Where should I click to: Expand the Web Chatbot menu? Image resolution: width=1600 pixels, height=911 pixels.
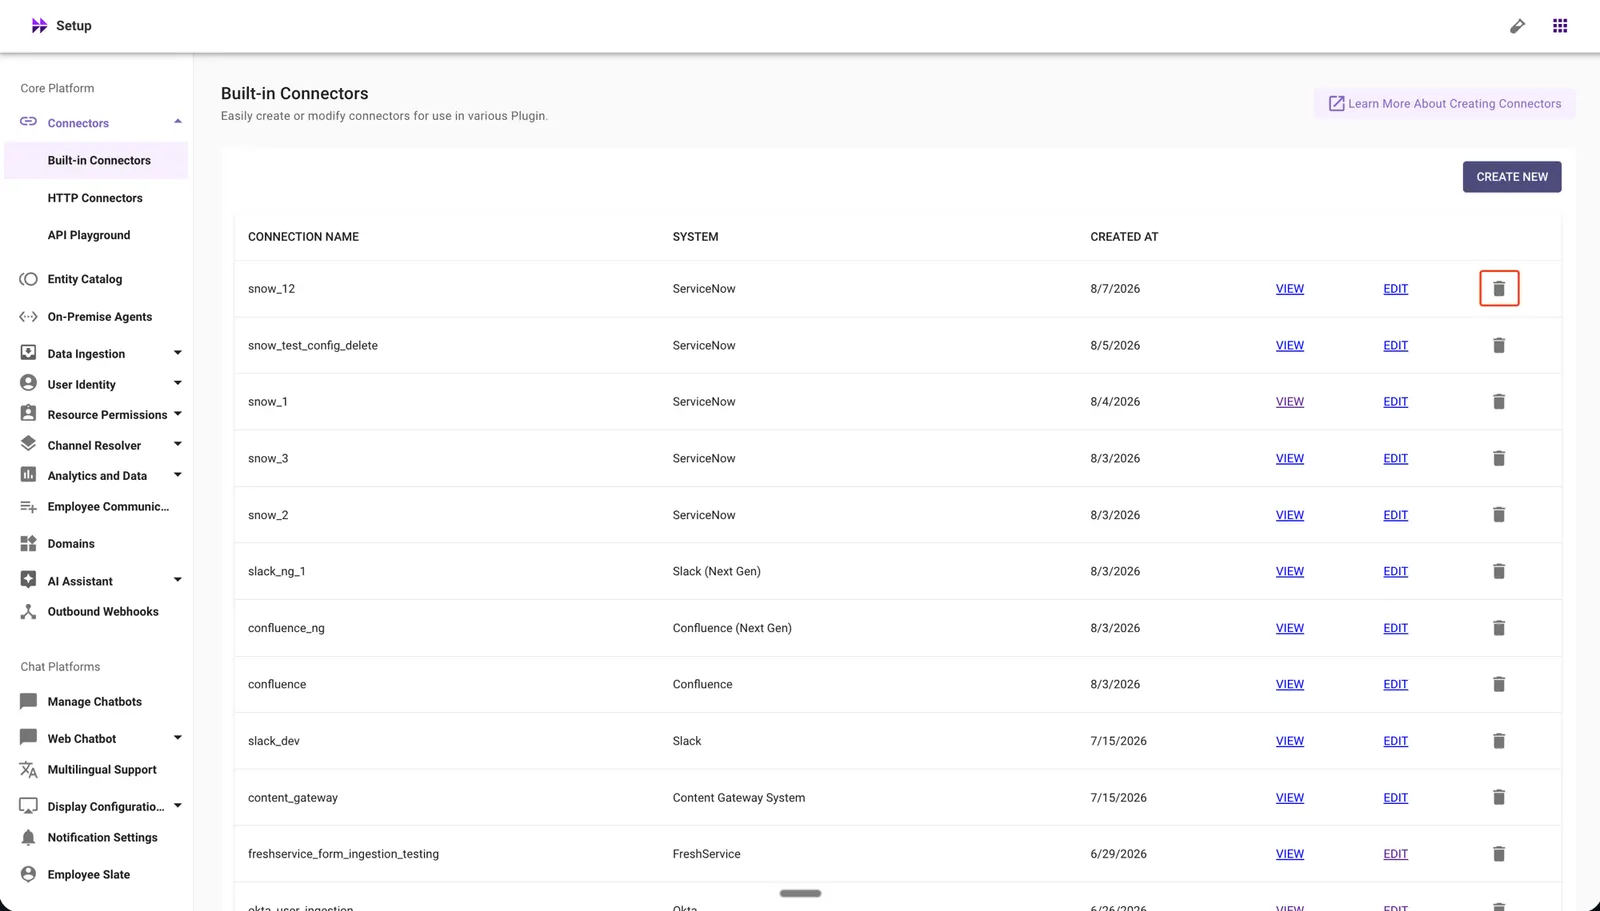(x=177, y=738)
